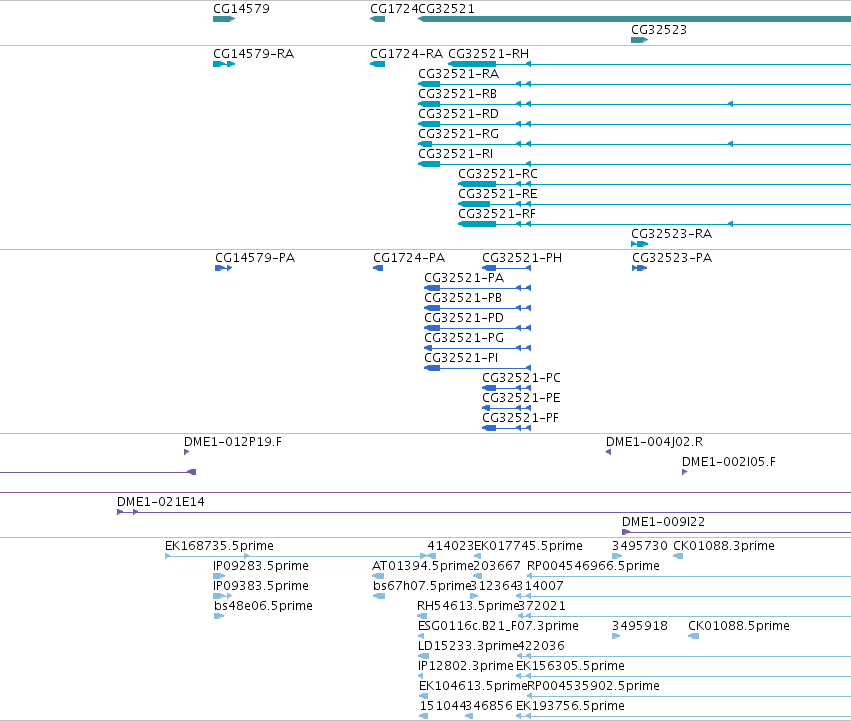851x721 pixels.
Task: Select the CK01088.5prime EST glyph
Action: pyautogui.click(x=694, y=636)
